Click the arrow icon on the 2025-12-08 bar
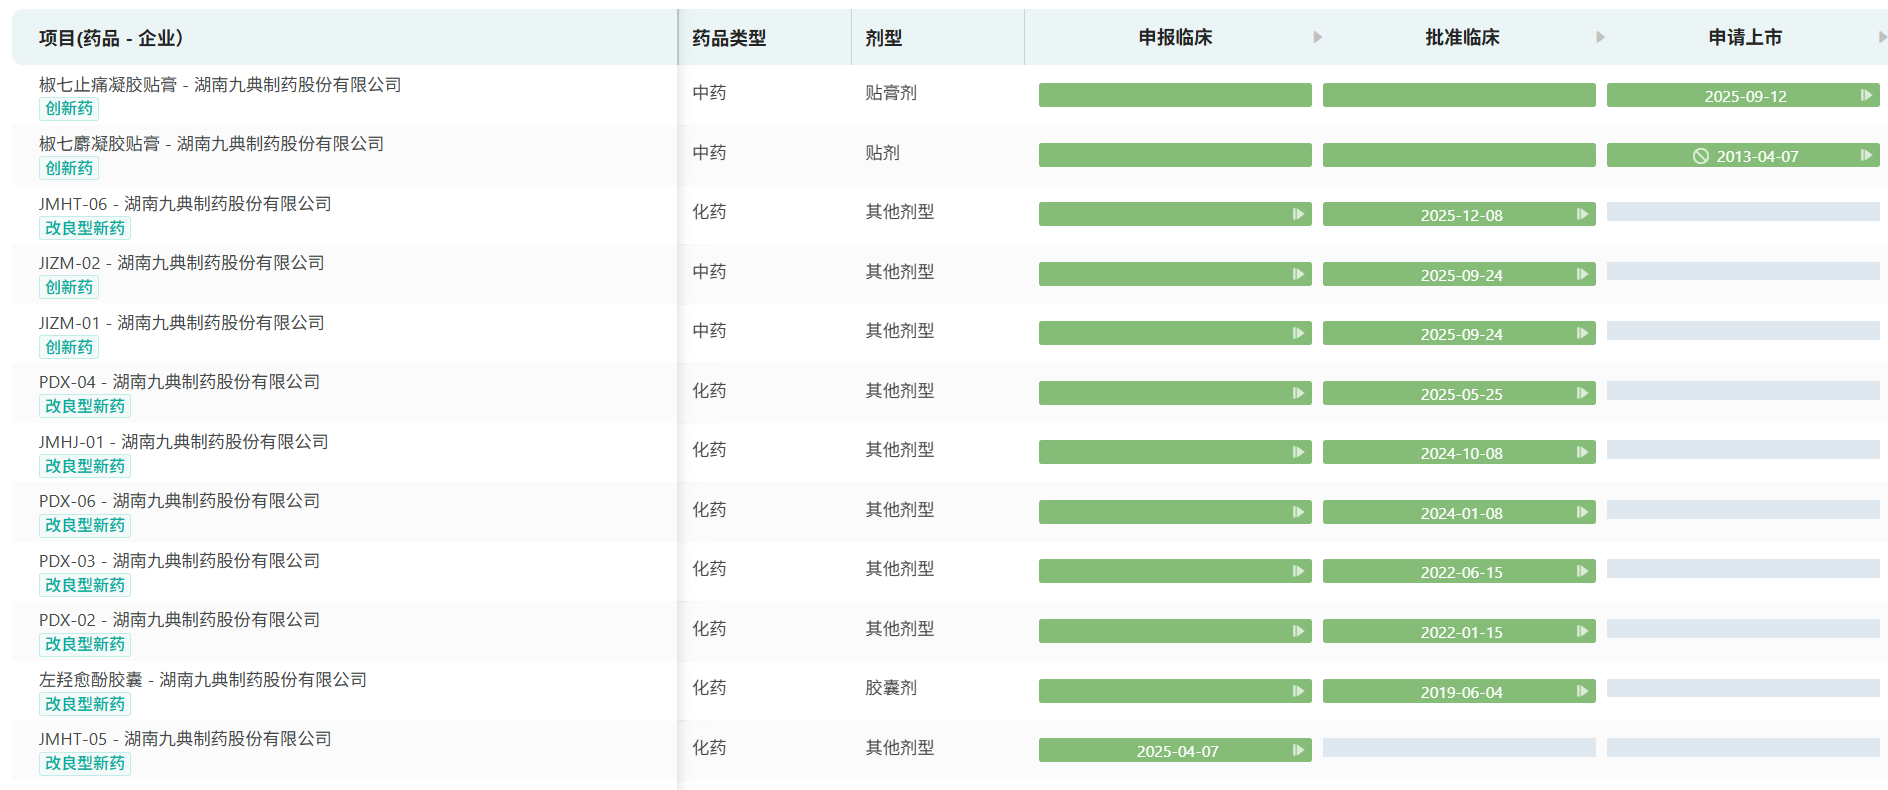 1582,214
